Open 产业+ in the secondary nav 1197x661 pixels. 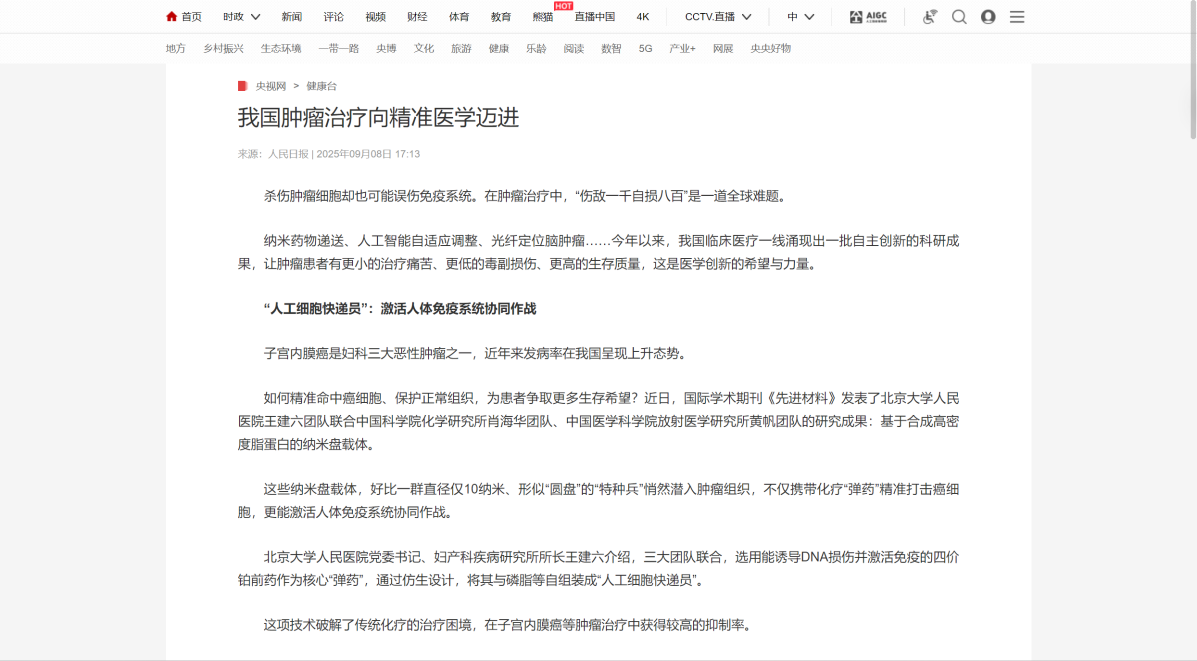682,48
